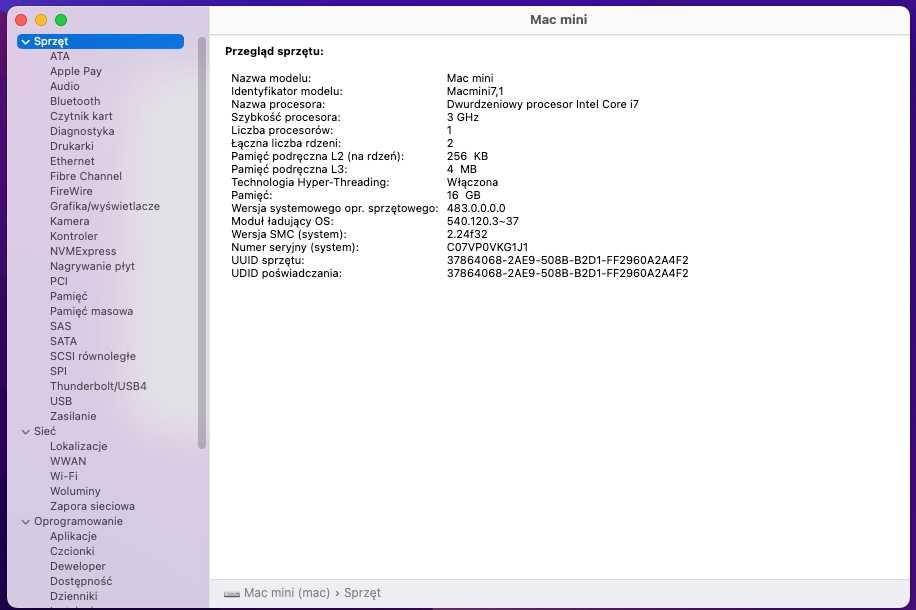Click the 2.24f32 SMC version value

pos(467,234)
